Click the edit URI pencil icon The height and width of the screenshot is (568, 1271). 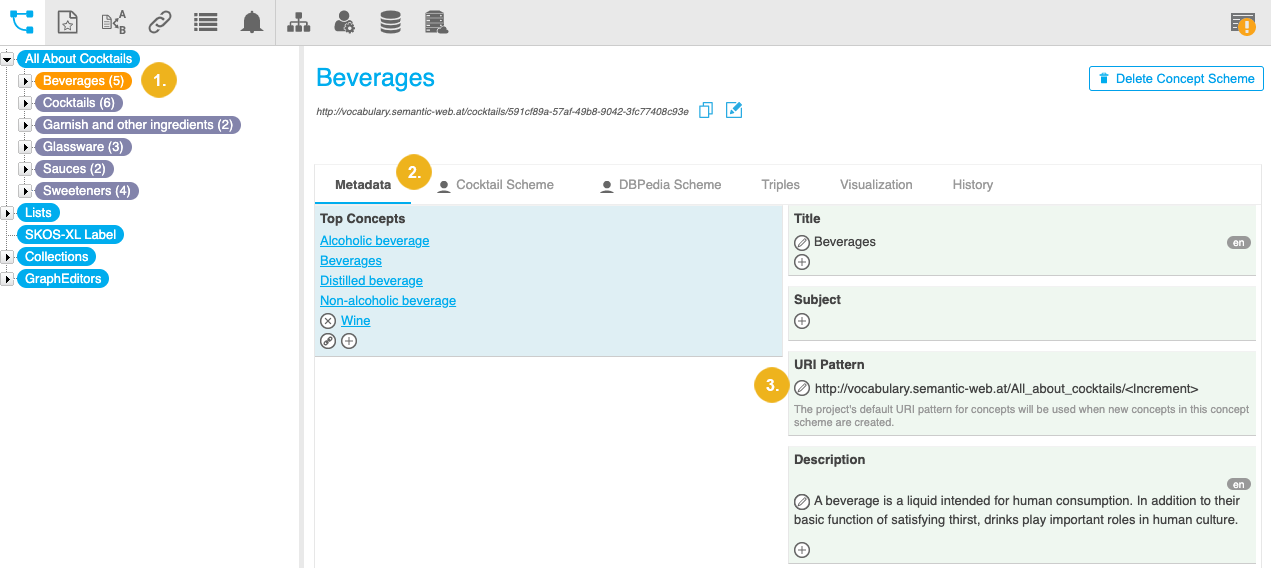click(734, 110)
